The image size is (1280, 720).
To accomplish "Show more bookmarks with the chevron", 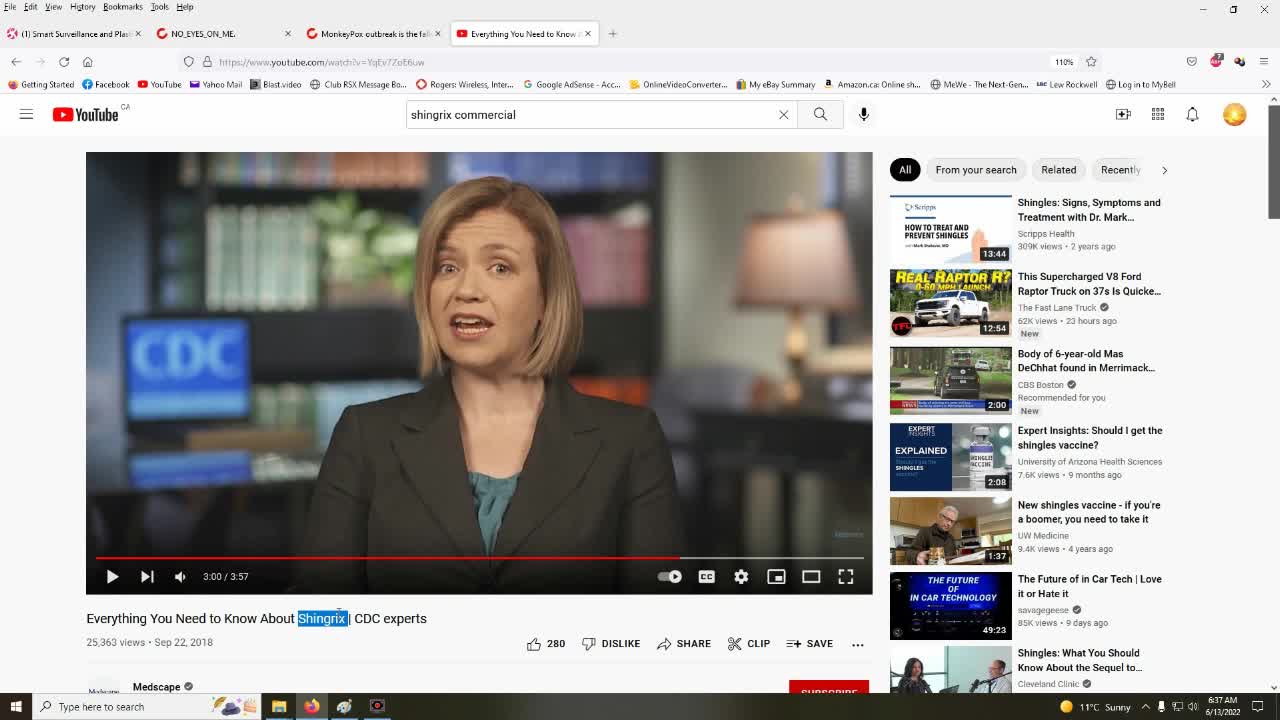I will pos(1266,85).
